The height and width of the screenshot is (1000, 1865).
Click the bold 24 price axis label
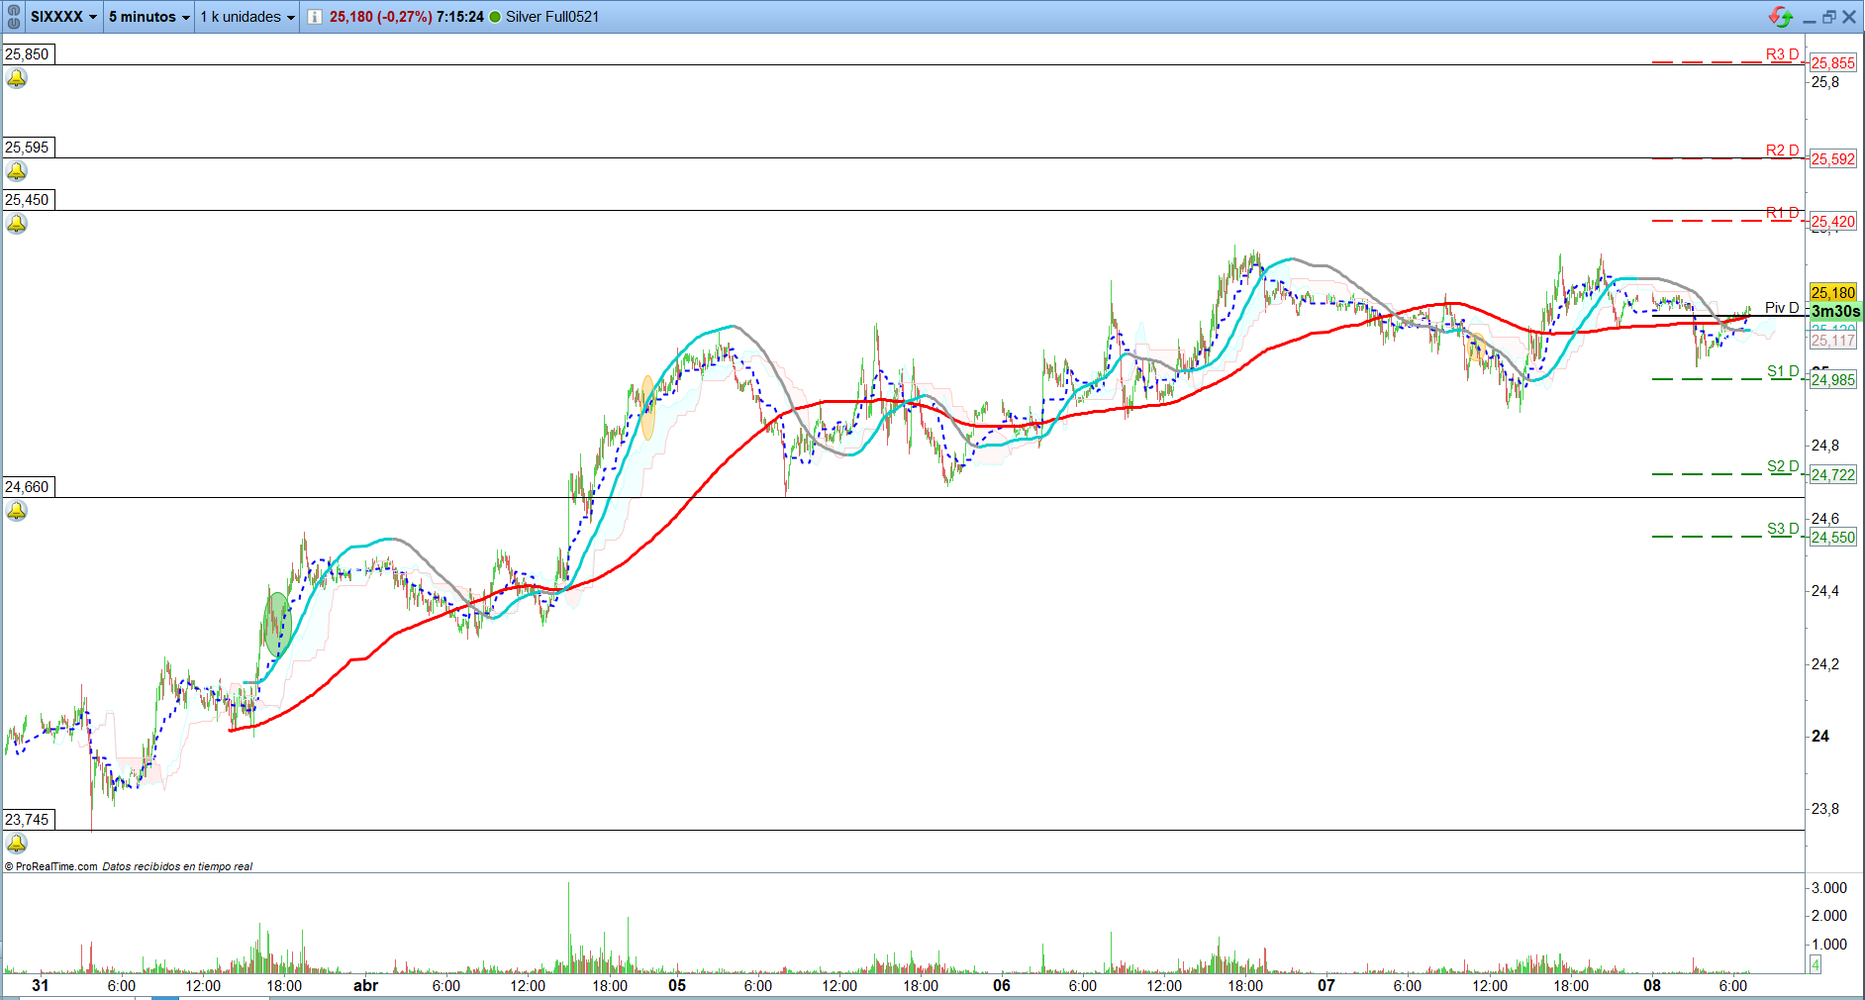pos(1820,736)
